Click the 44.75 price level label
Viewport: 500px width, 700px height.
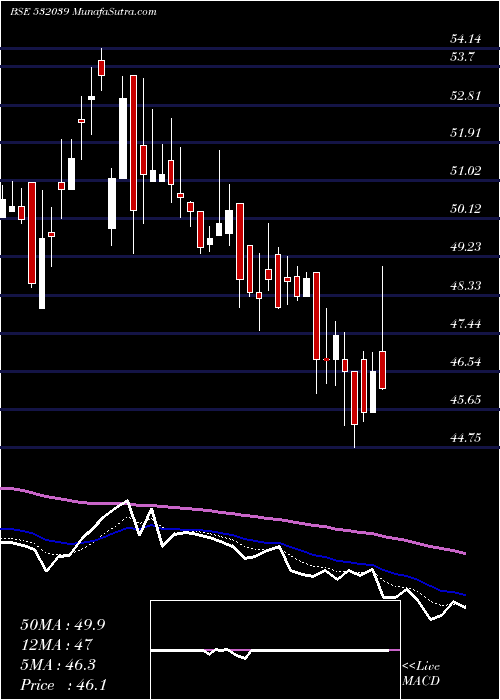pyautogui.click(x=466, y=438)
